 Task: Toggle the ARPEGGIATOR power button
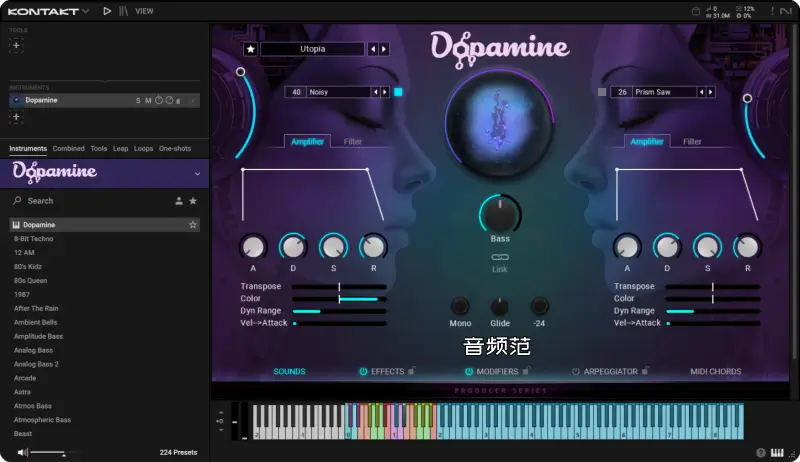point(576,372)
